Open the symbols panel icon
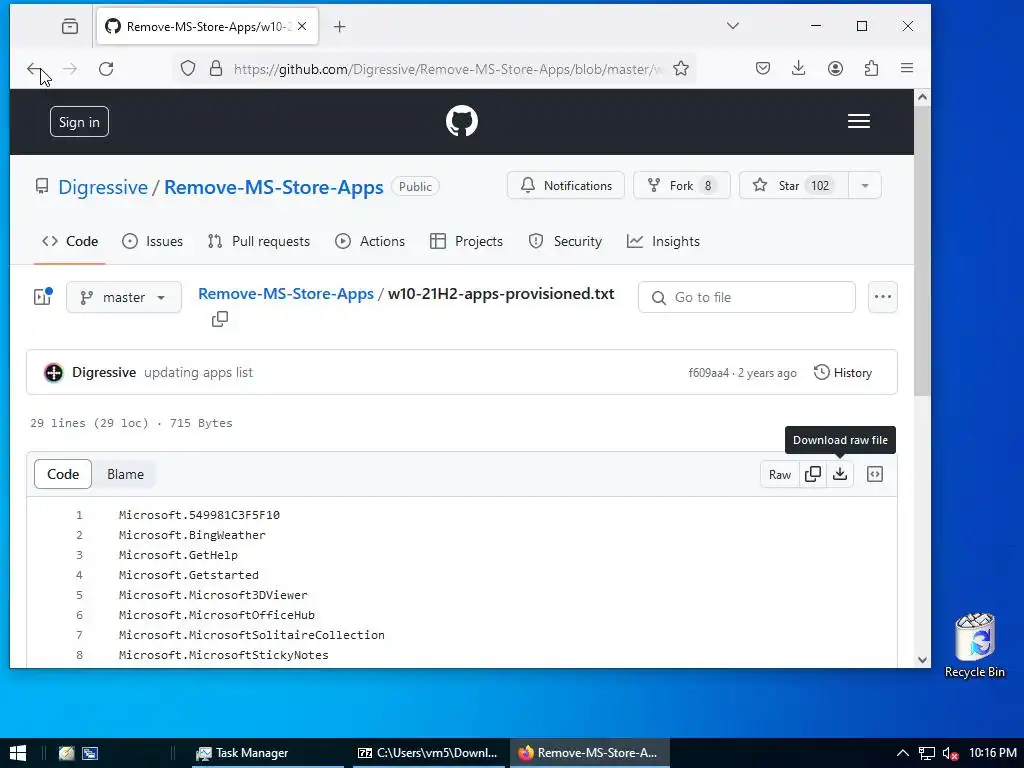 pyautogui.click(x=875, y=474)
